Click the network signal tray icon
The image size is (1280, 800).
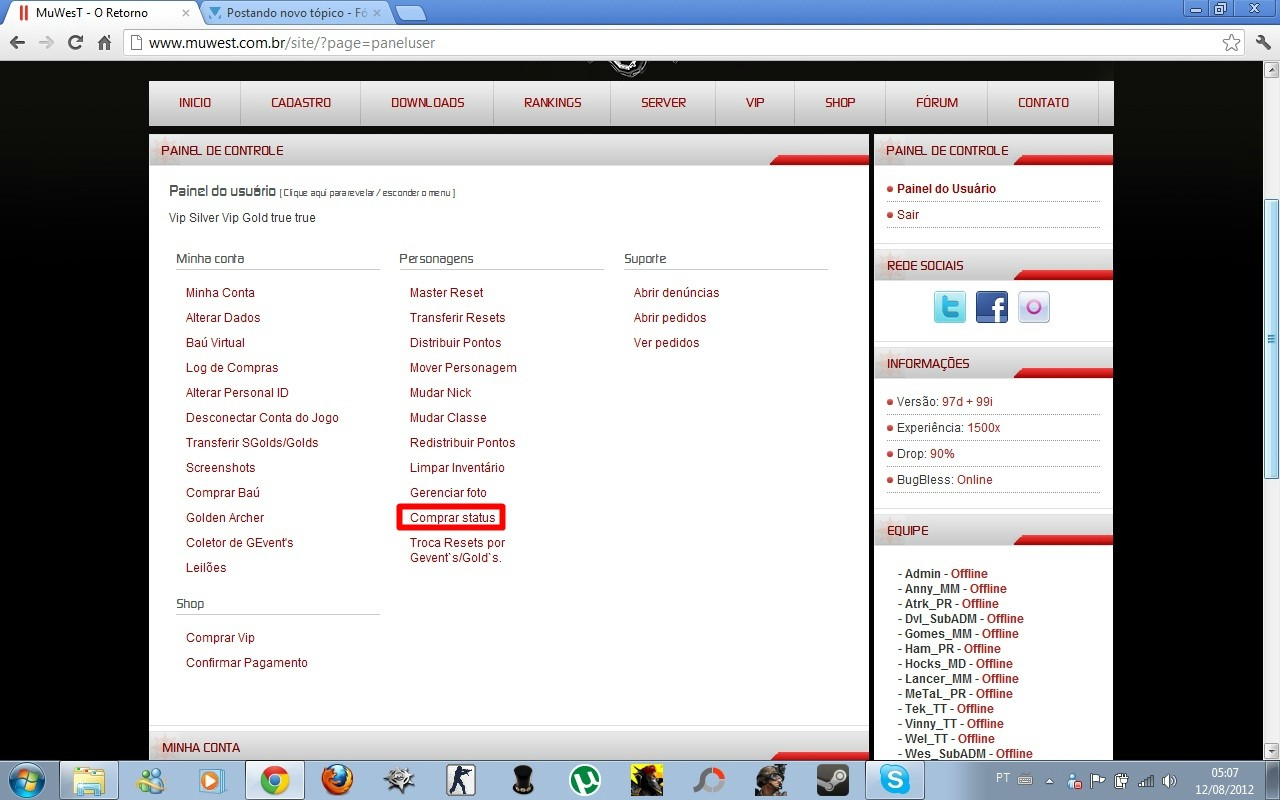click(x=1146, y=781)
